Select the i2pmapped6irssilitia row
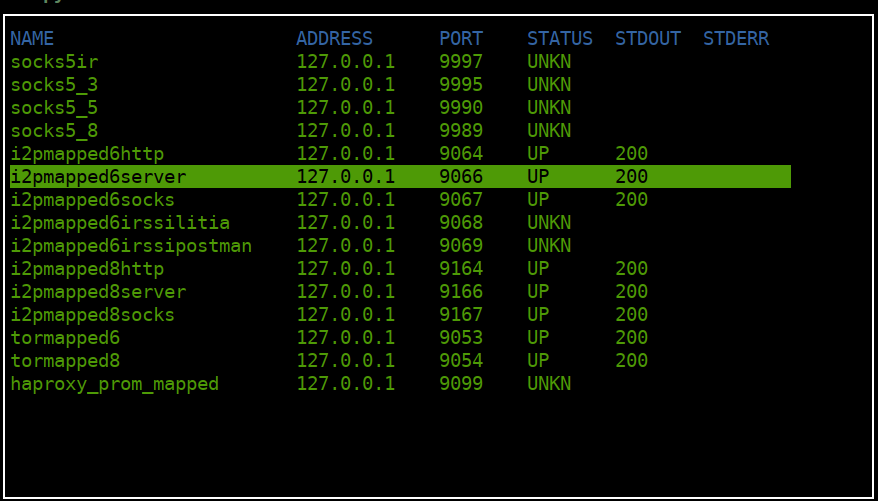878x501 pixels. pyautogui.click(x=400, y=222)
